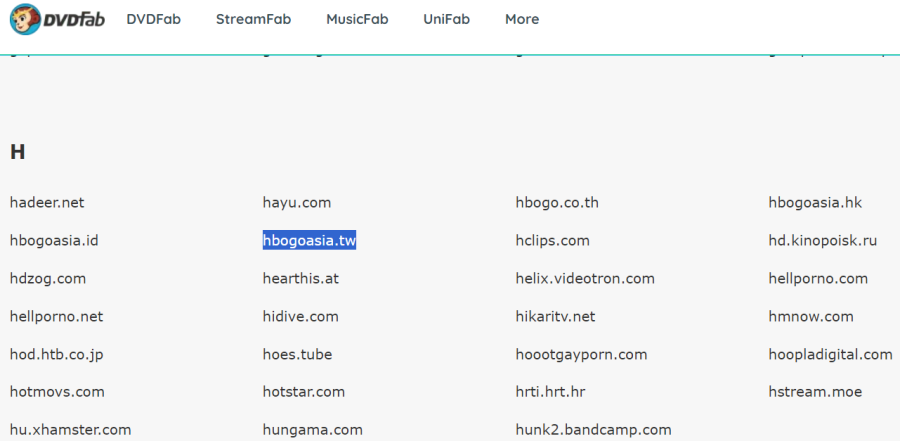Image resolution: width=900 pixels, height=441 pixels.
Task: Click hadeer.net in the list
Action: 47,203
